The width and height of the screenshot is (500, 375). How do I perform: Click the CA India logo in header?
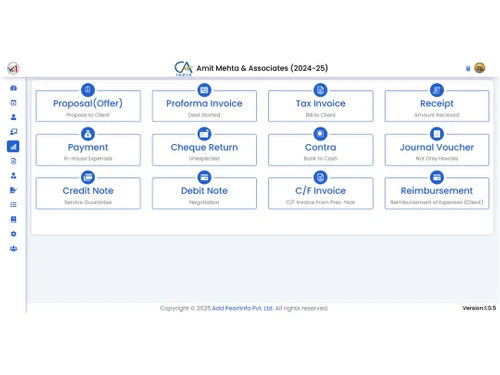click(x=183, y=69)
